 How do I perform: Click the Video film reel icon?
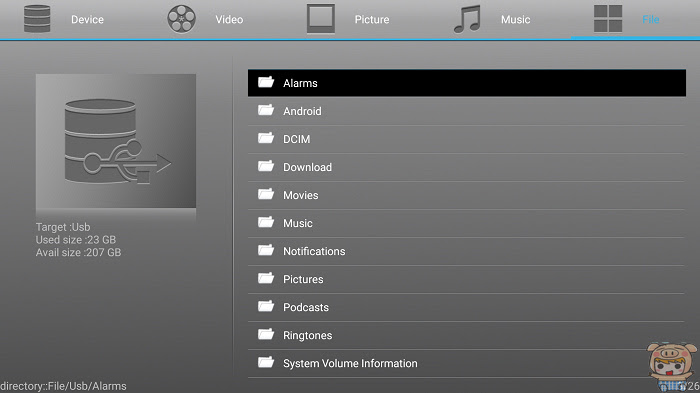coord(181,19)
